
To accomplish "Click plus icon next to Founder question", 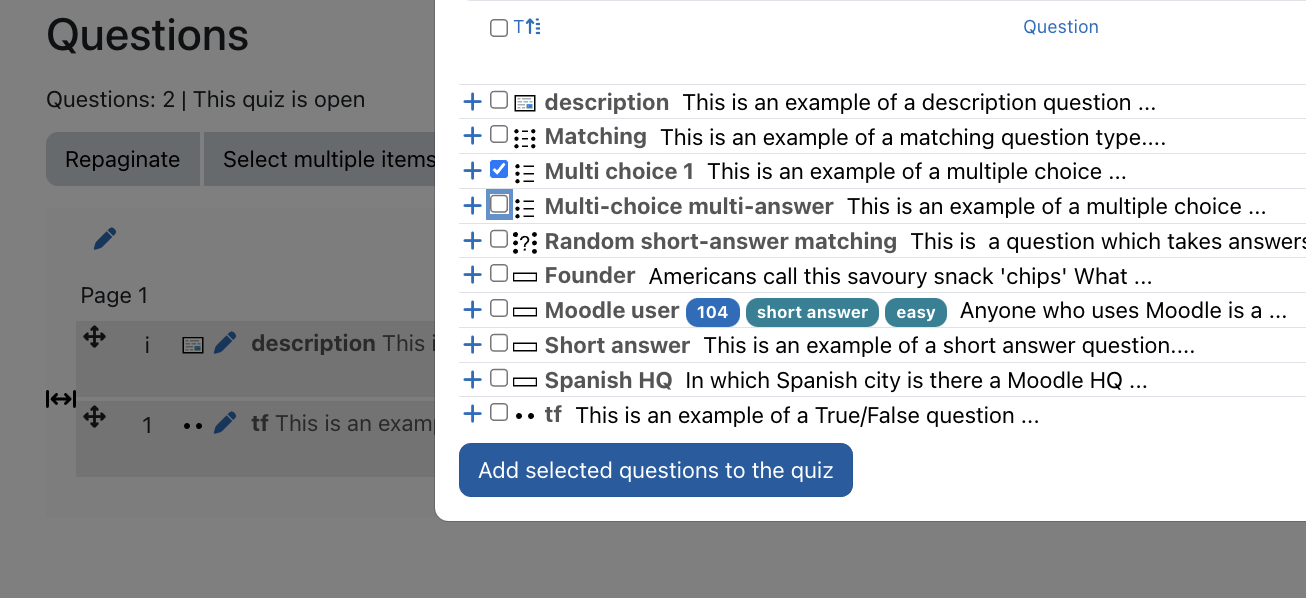I will 472,275.
